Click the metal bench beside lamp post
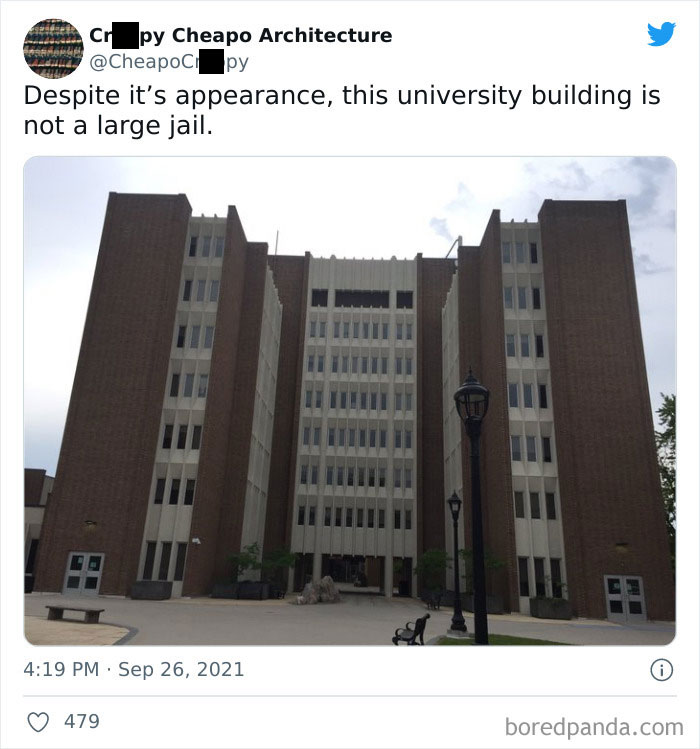Viewport: 700px width, 749px height. click(411, 630)
